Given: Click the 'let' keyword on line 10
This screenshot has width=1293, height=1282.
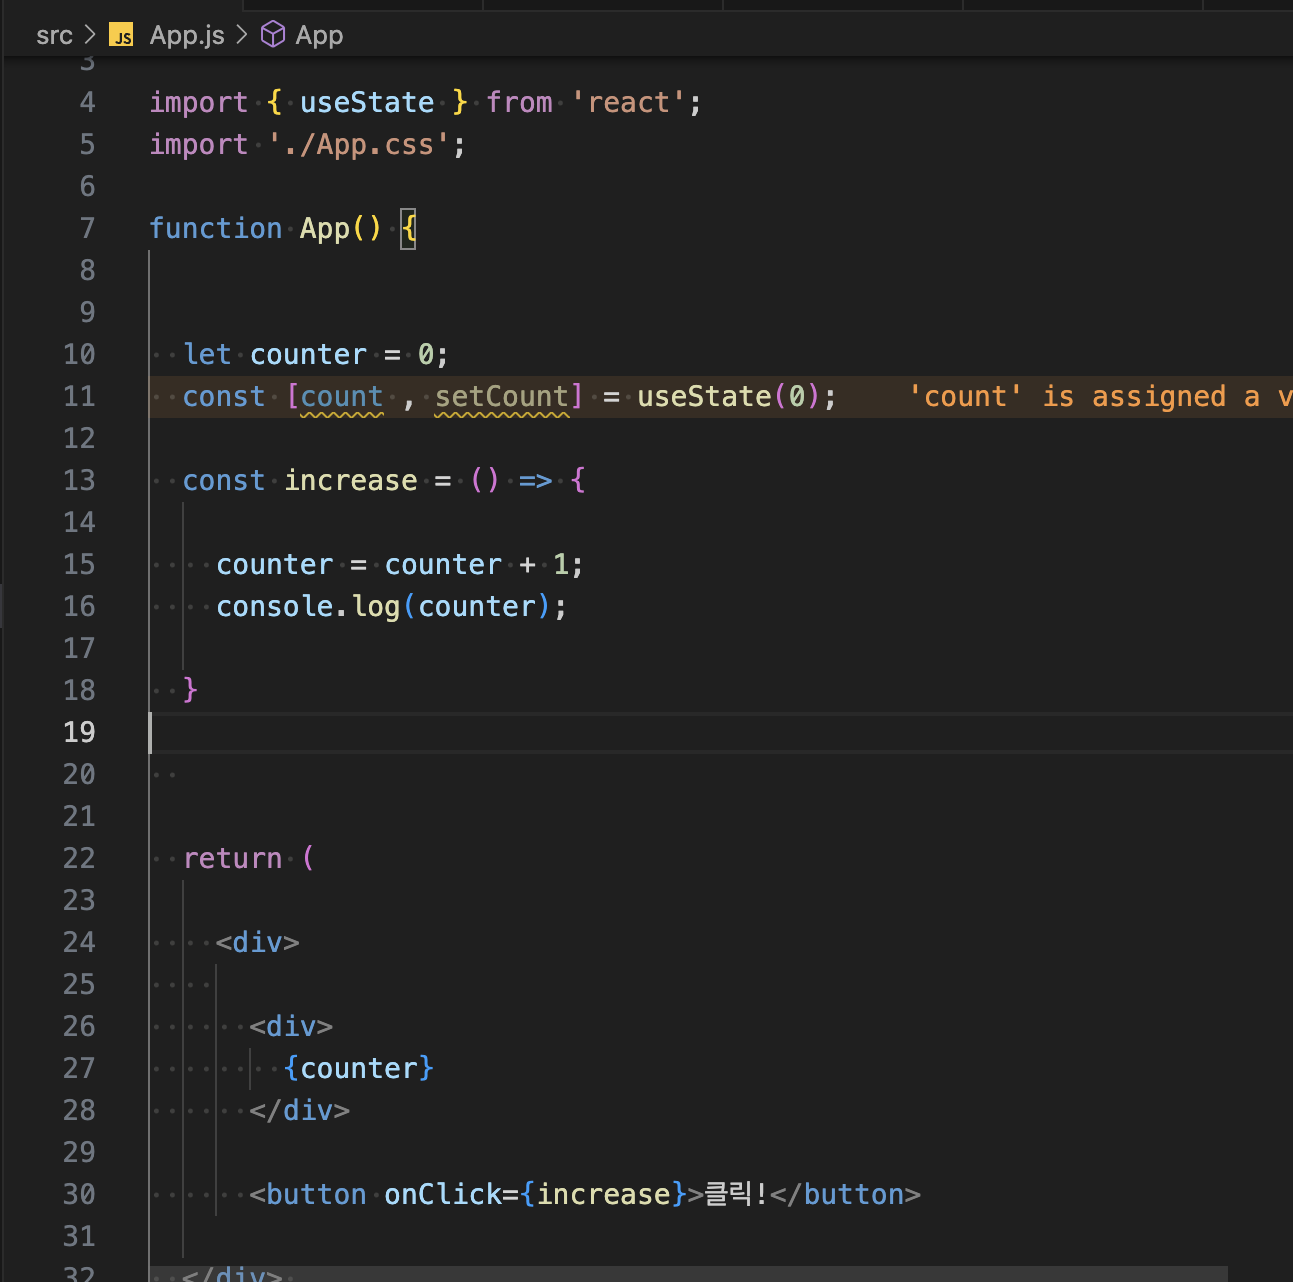Looking at the screenshot, I should click(x=208, y=354).
